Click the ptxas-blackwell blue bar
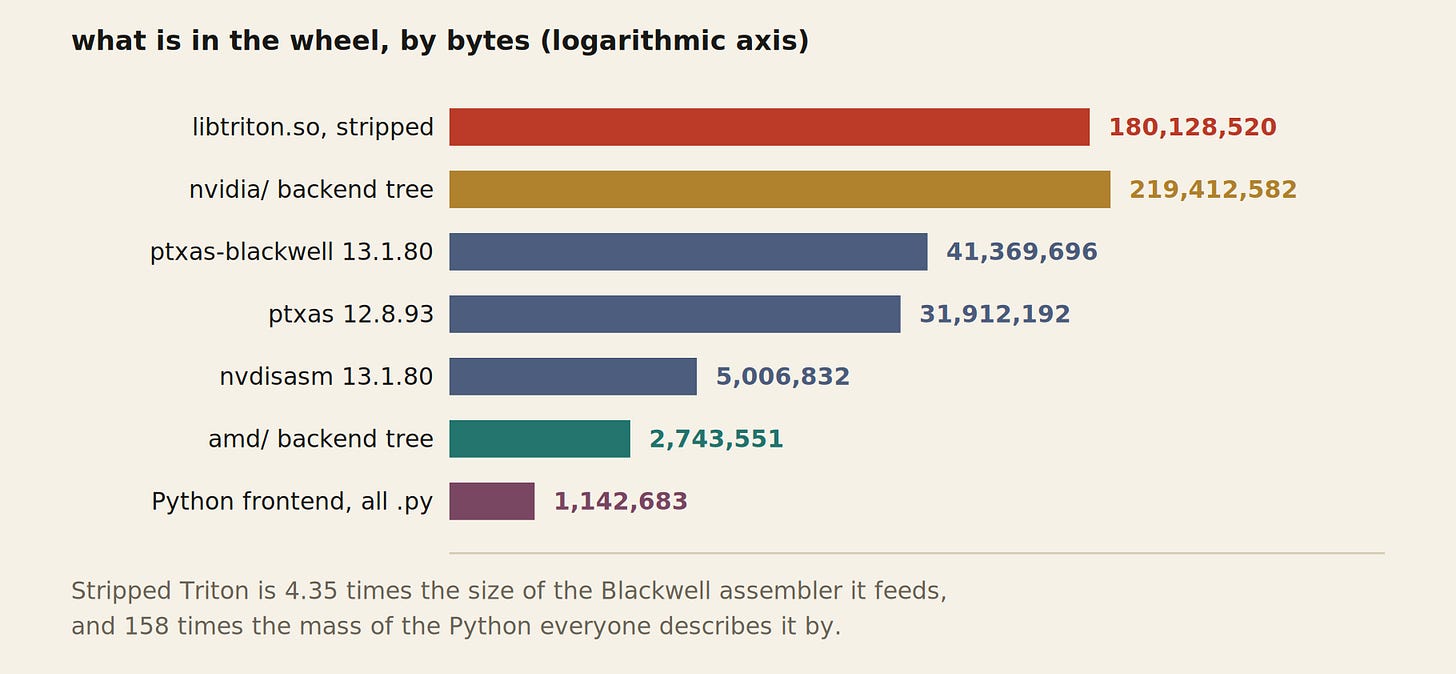 click(x=688, y=252)
